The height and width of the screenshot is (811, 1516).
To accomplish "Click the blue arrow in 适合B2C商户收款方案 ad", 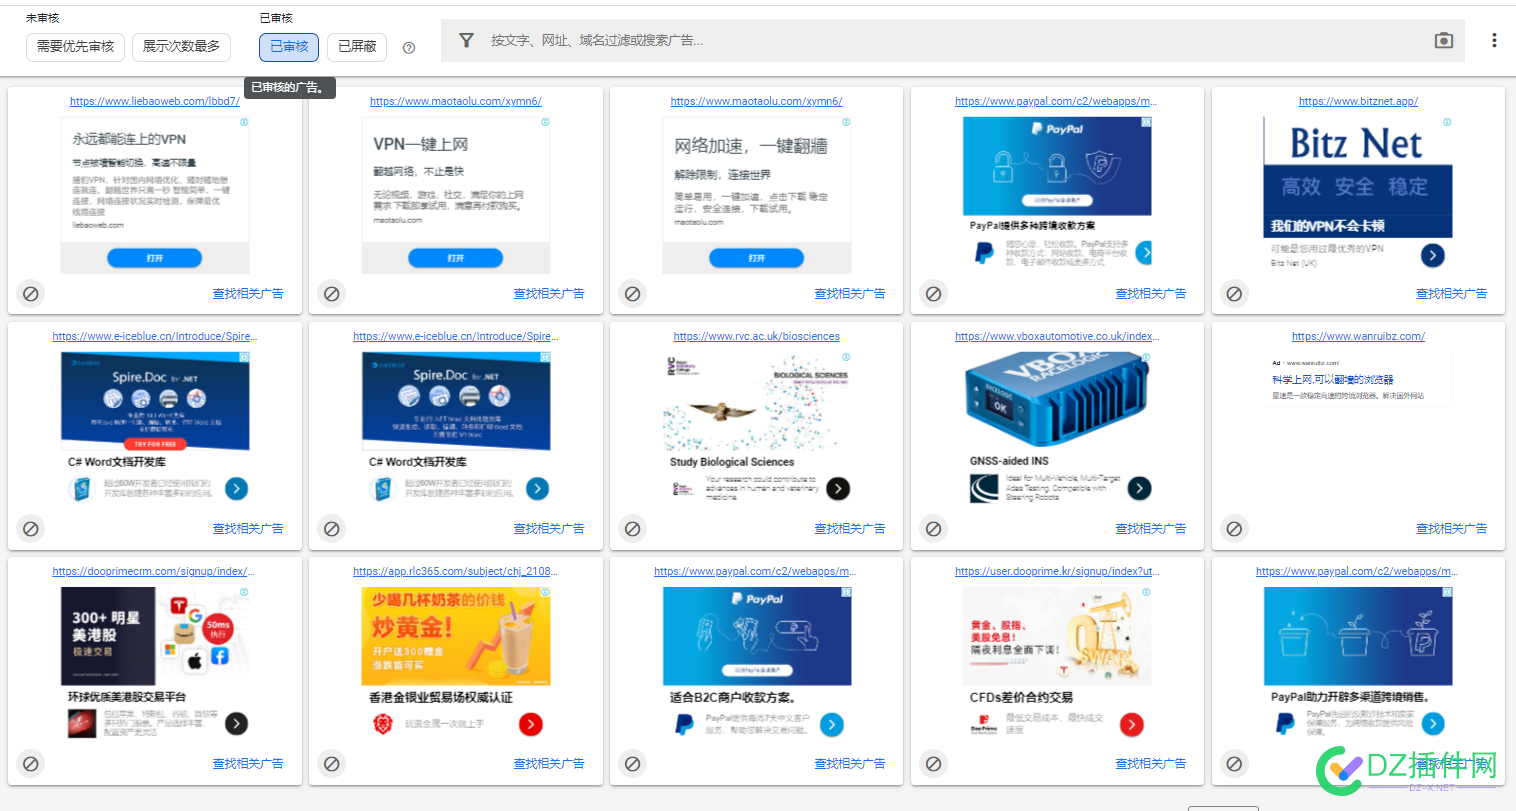I will click(831, 724).
